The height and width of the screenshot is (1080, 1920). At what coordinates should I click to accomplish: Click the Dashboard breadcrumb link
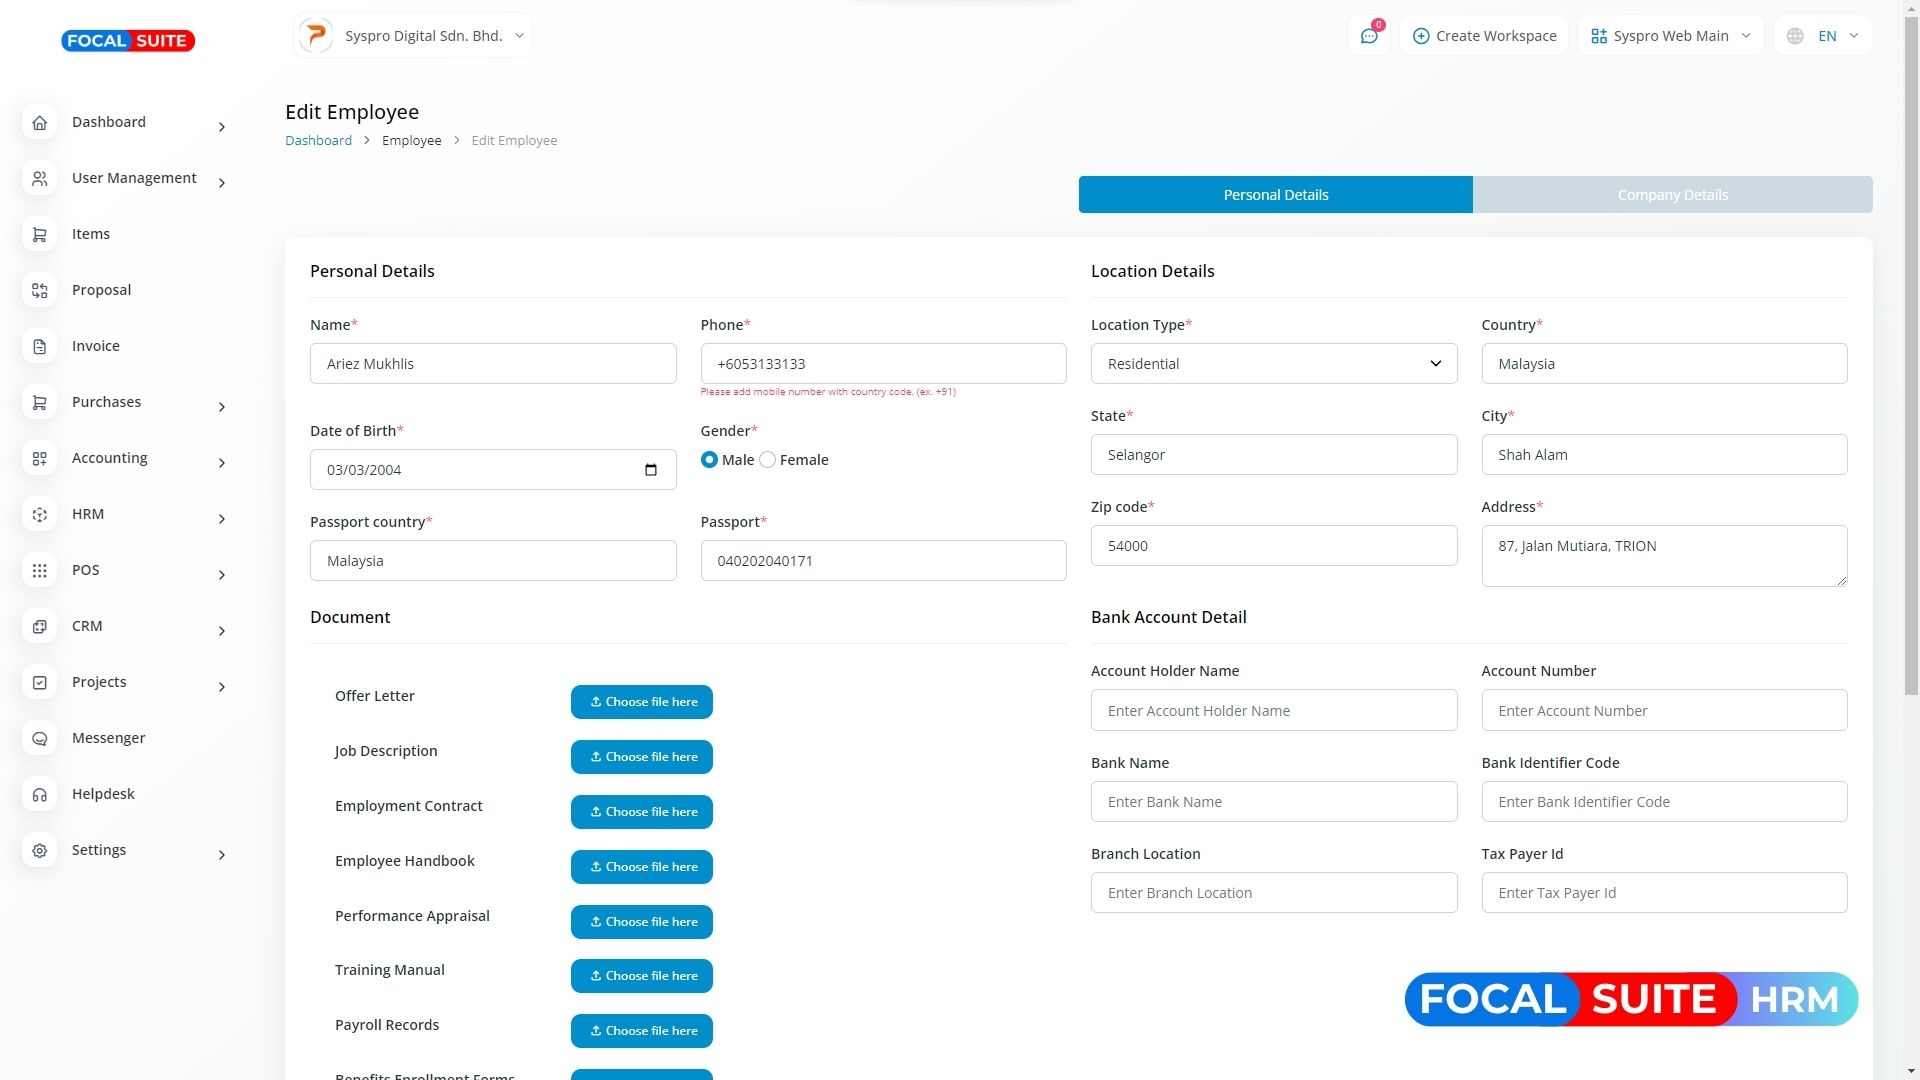(x=318, y=141)
